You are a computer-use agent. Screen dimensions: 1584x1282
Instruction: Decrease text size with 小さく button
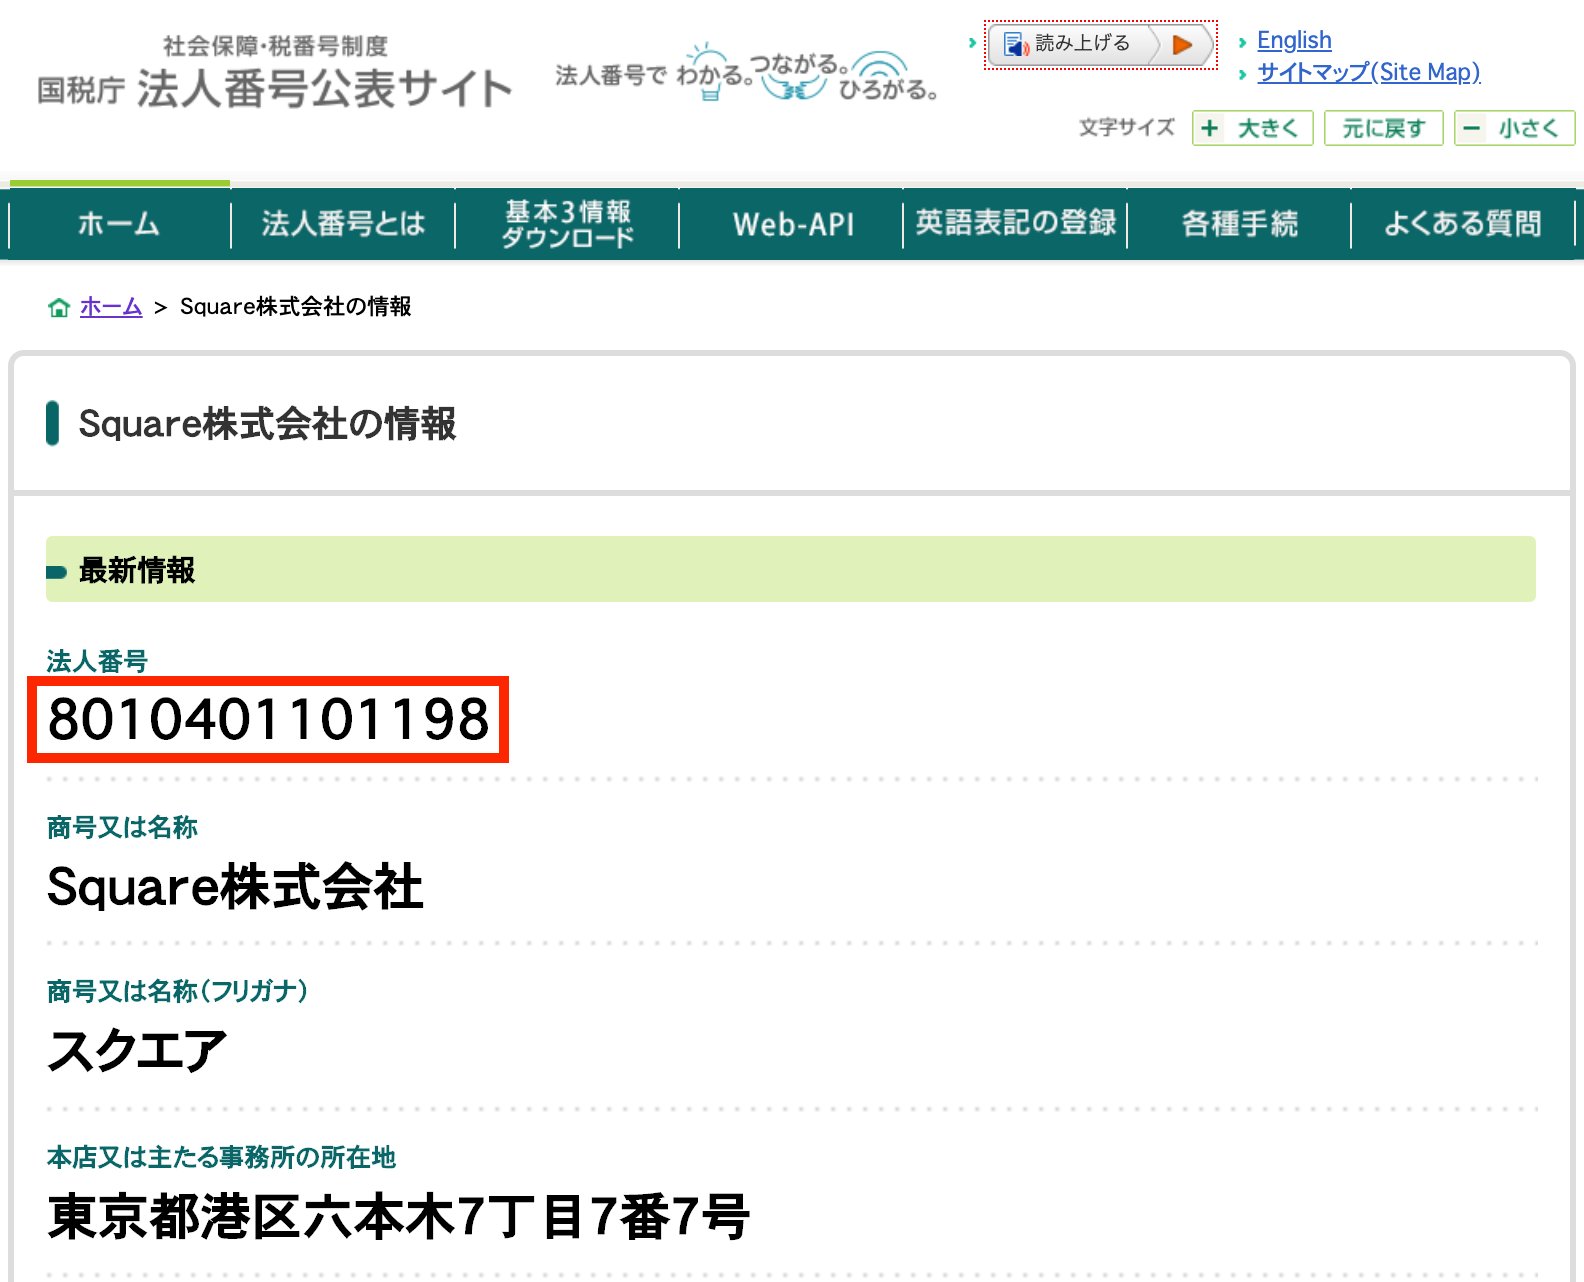(1514, 128)
